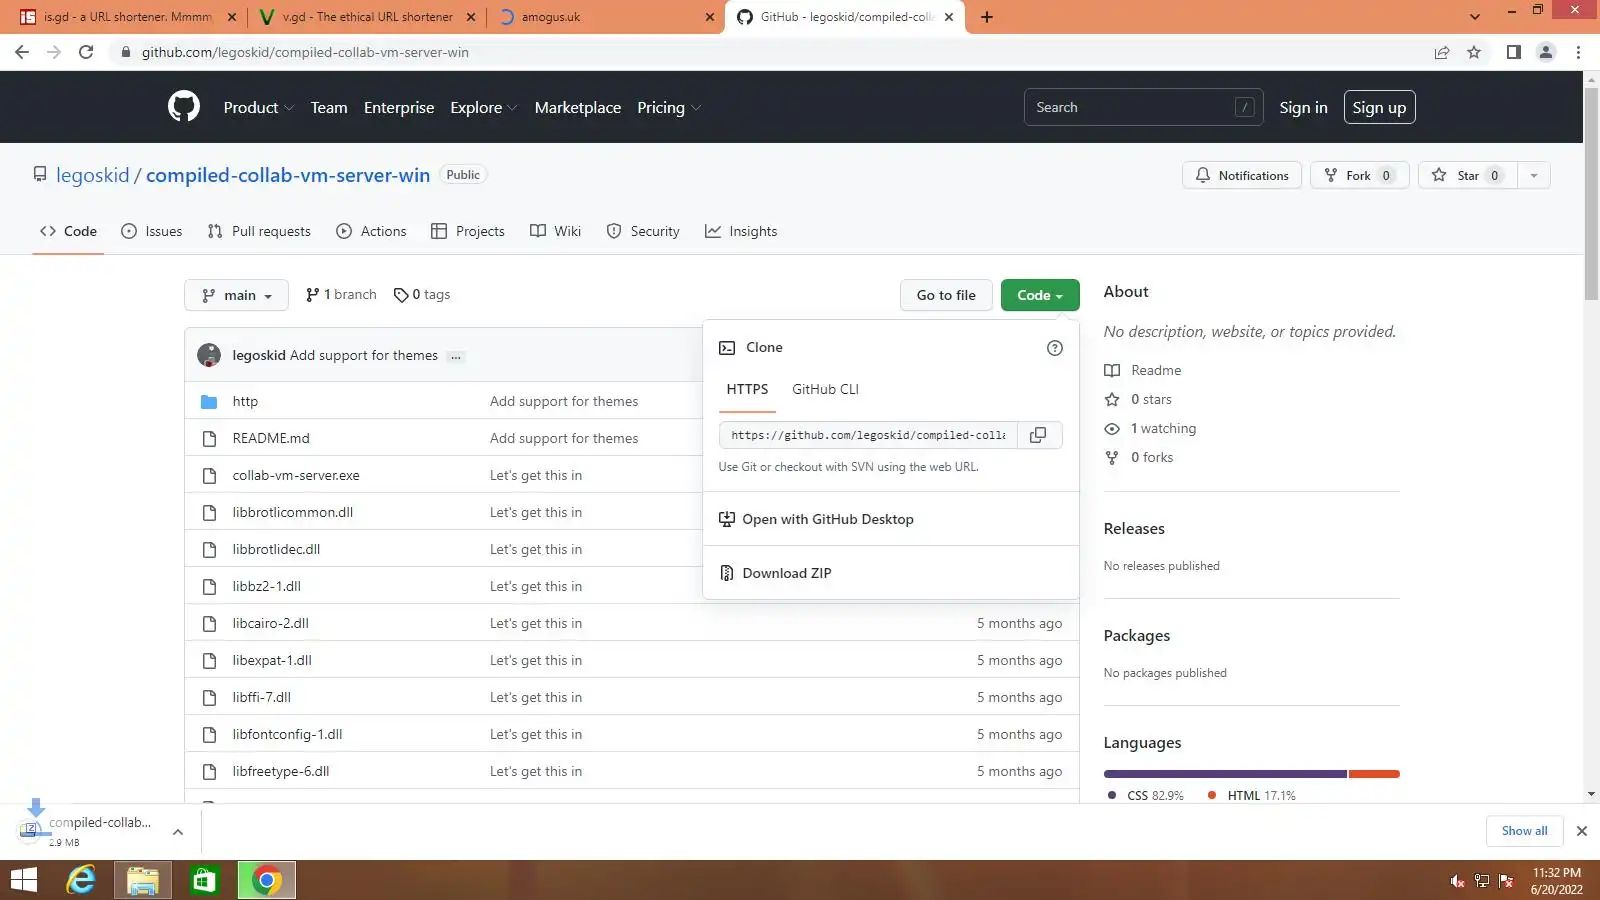The height and width of the screenshot is (900, 1600).
Task: Expand the Pricing menu
Action: coord(668,107)
